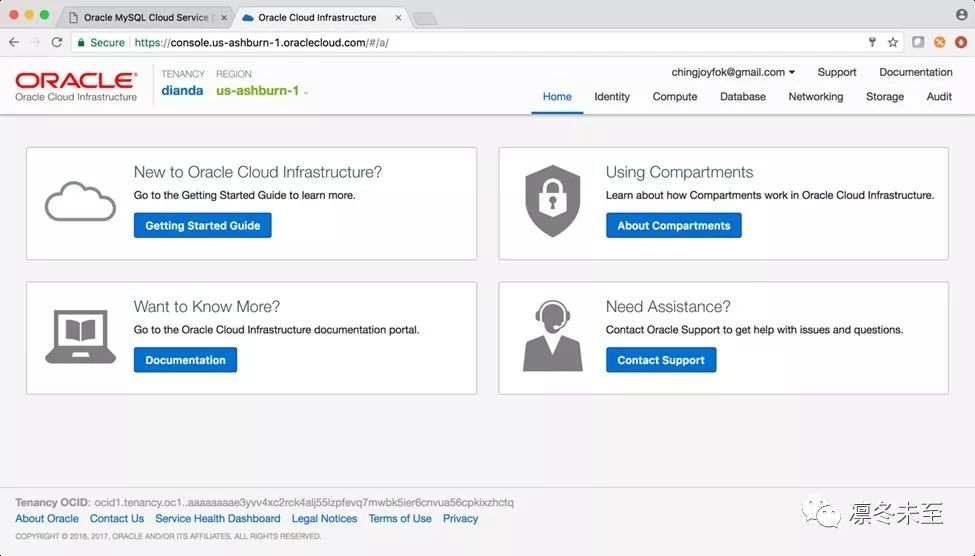Click the About Compartments button
This screenshot has height=556, width=975.
tap(673, 226)
